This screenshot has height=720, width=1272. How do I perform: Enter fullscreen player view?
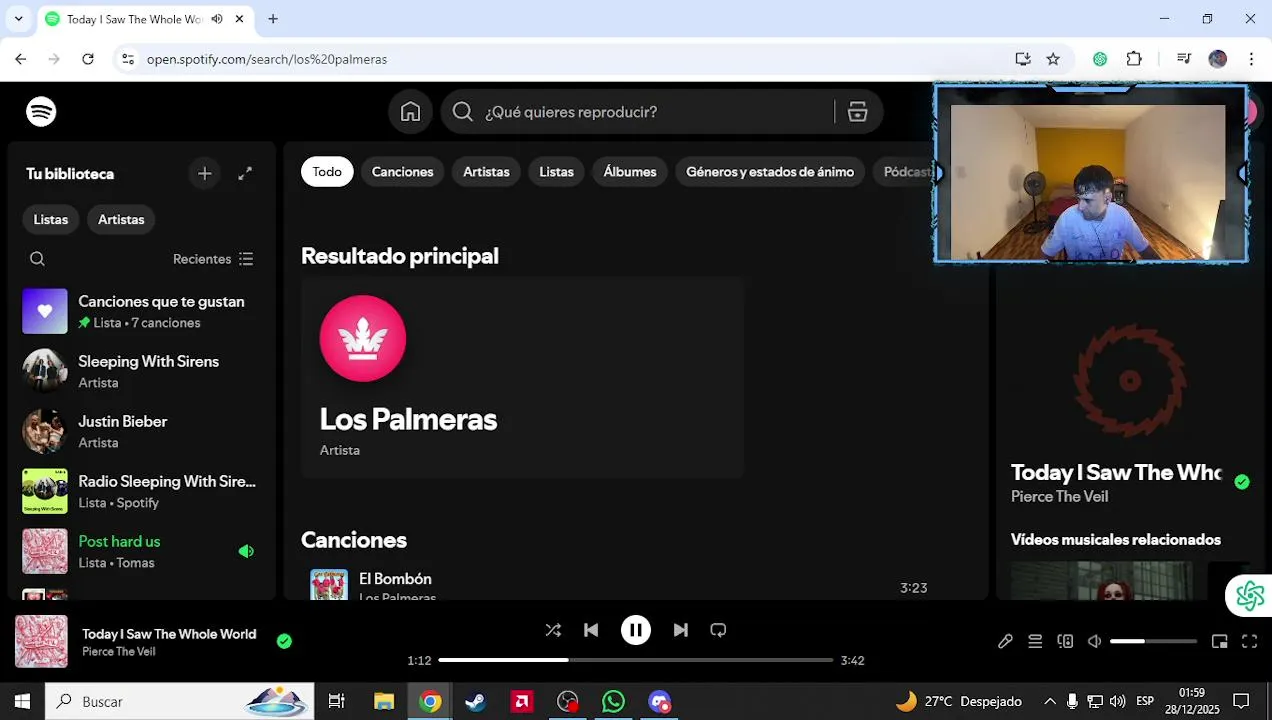point(1249,641)
